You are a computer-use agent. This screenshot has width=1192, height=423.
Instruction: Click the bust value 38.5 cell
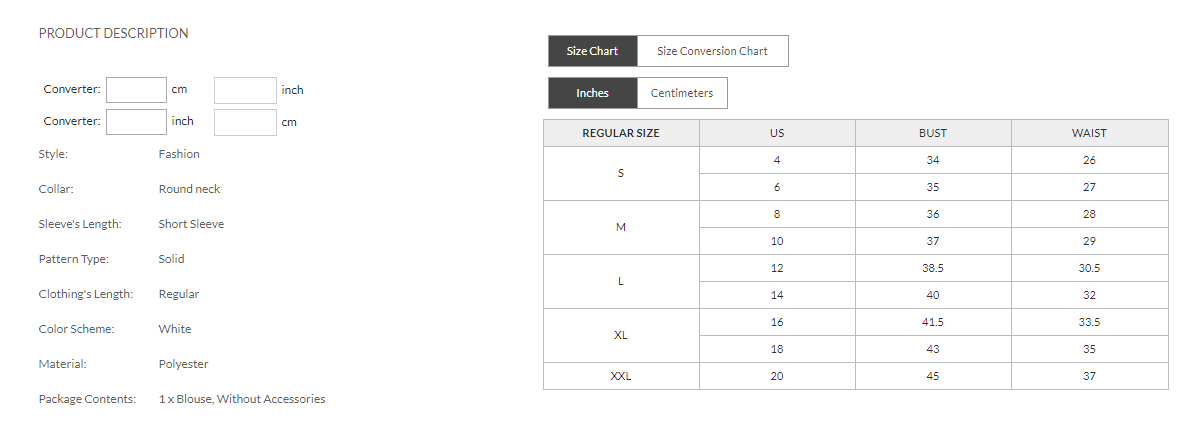(933, 268)
